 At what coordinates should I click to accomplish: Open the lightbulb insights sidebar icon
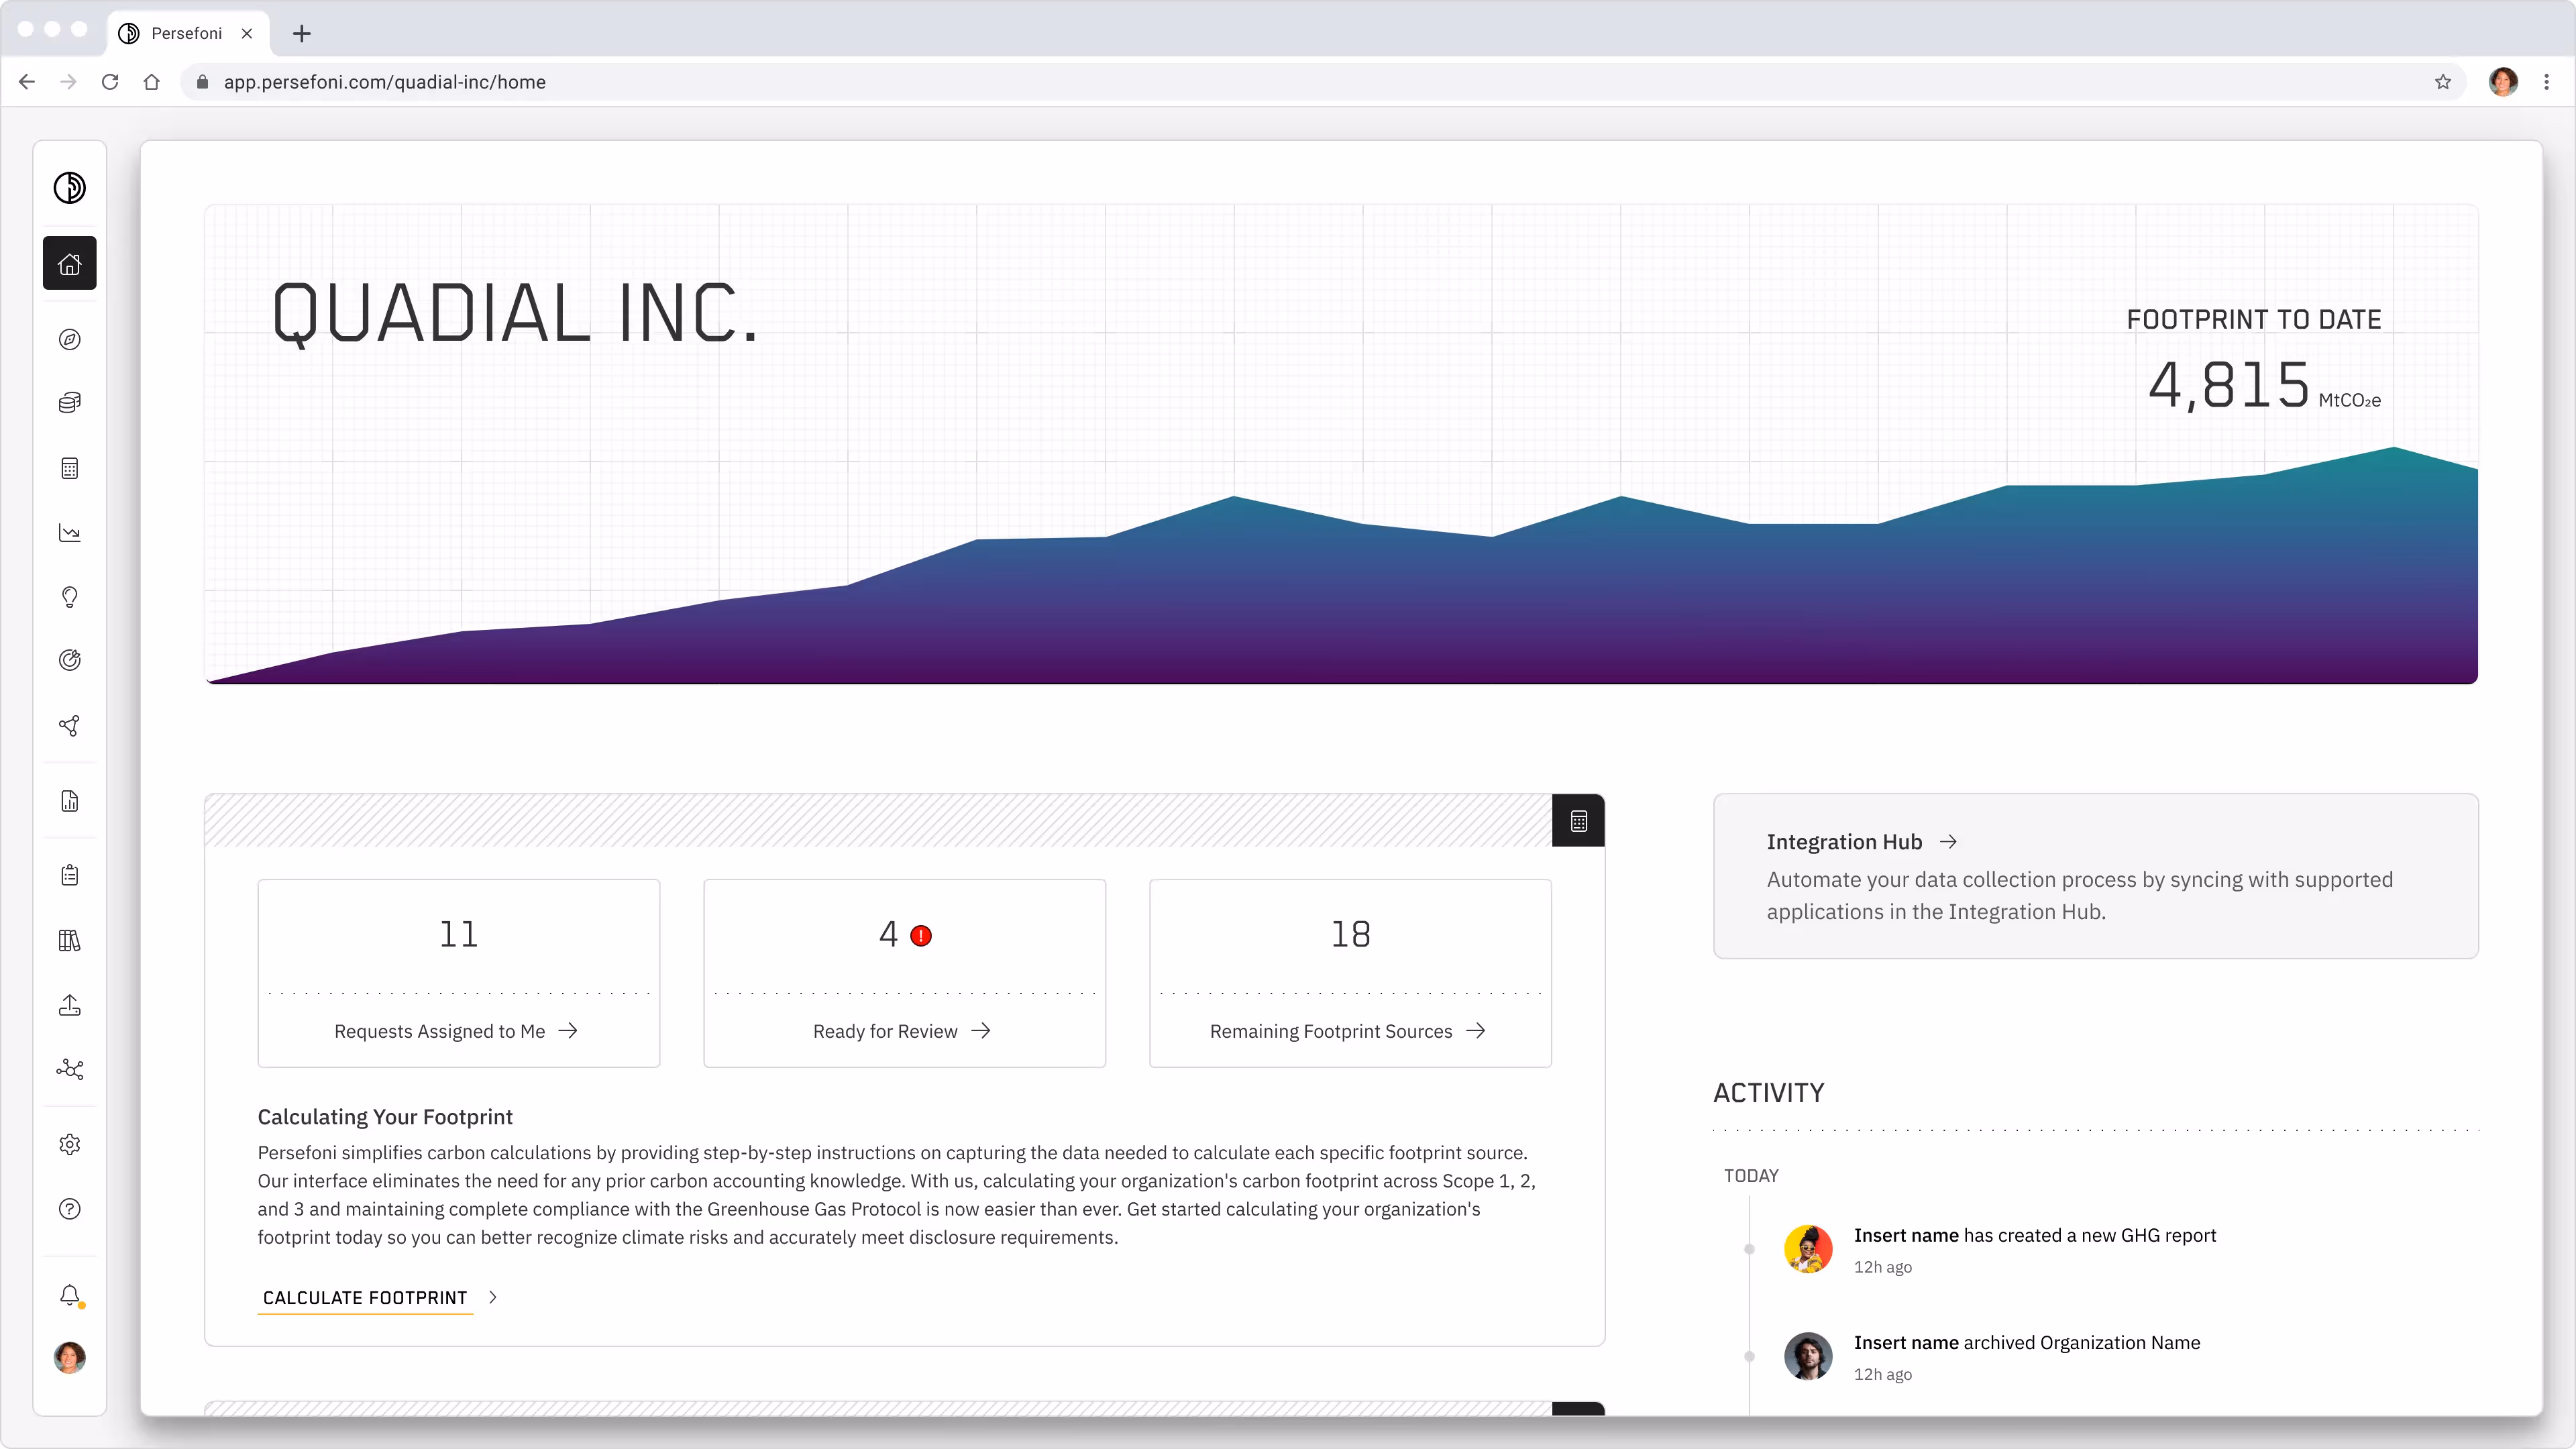click(69, 597)
